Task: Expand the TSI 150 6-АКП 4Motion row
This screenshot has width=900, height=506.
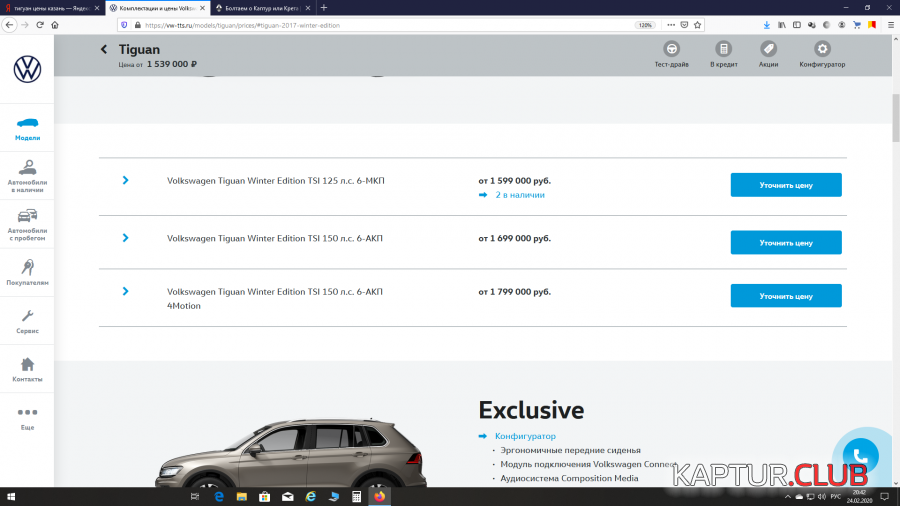Action: [x=125, y=291]
